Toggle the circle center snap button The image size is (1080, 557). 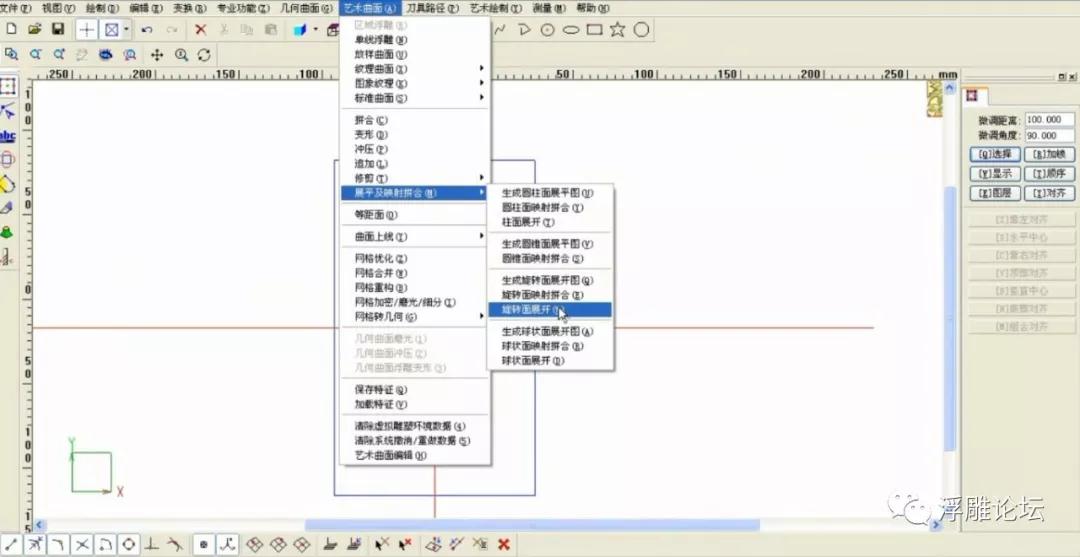128,545
